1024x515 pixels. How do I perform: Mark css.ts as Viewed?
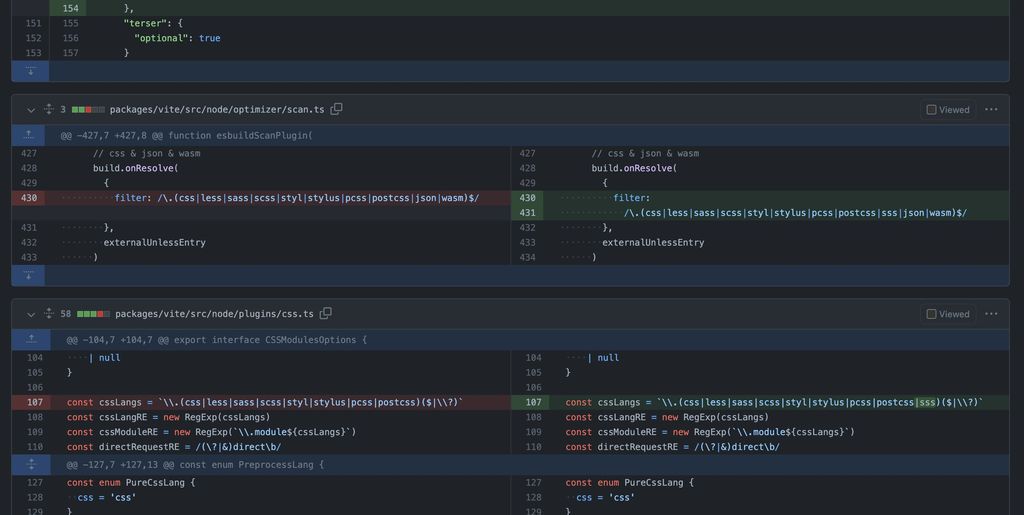[948, 314]
